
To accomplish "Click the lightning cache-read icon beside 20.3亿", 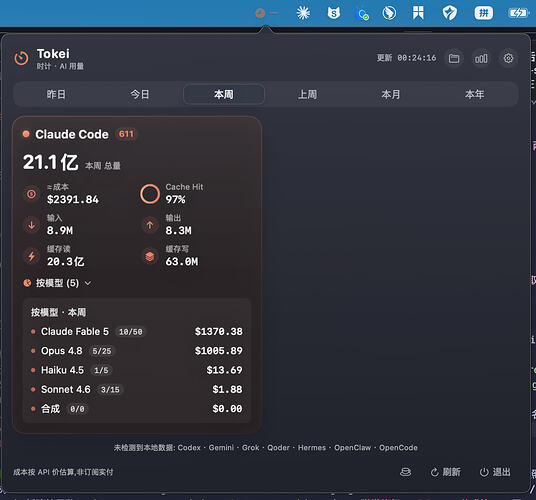I will 31,256.
